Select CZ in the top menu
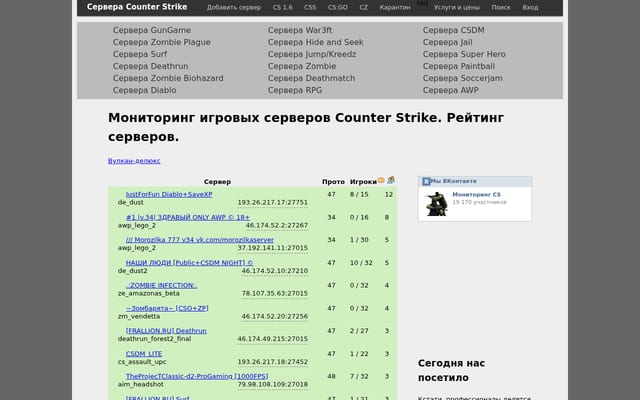640x400 pixels. coord(364,7)
